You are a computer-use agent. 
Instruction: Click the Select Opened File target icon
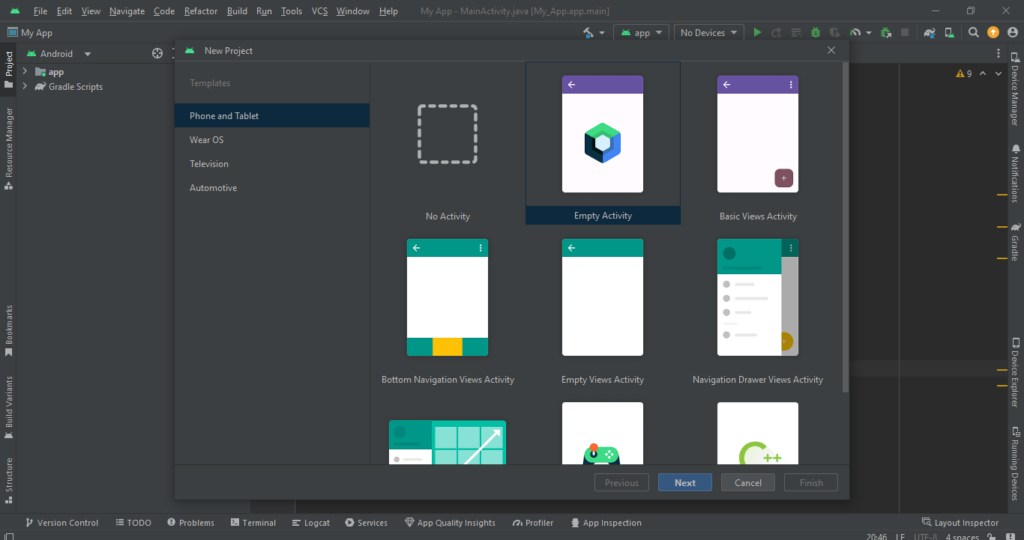coord(157,54)
